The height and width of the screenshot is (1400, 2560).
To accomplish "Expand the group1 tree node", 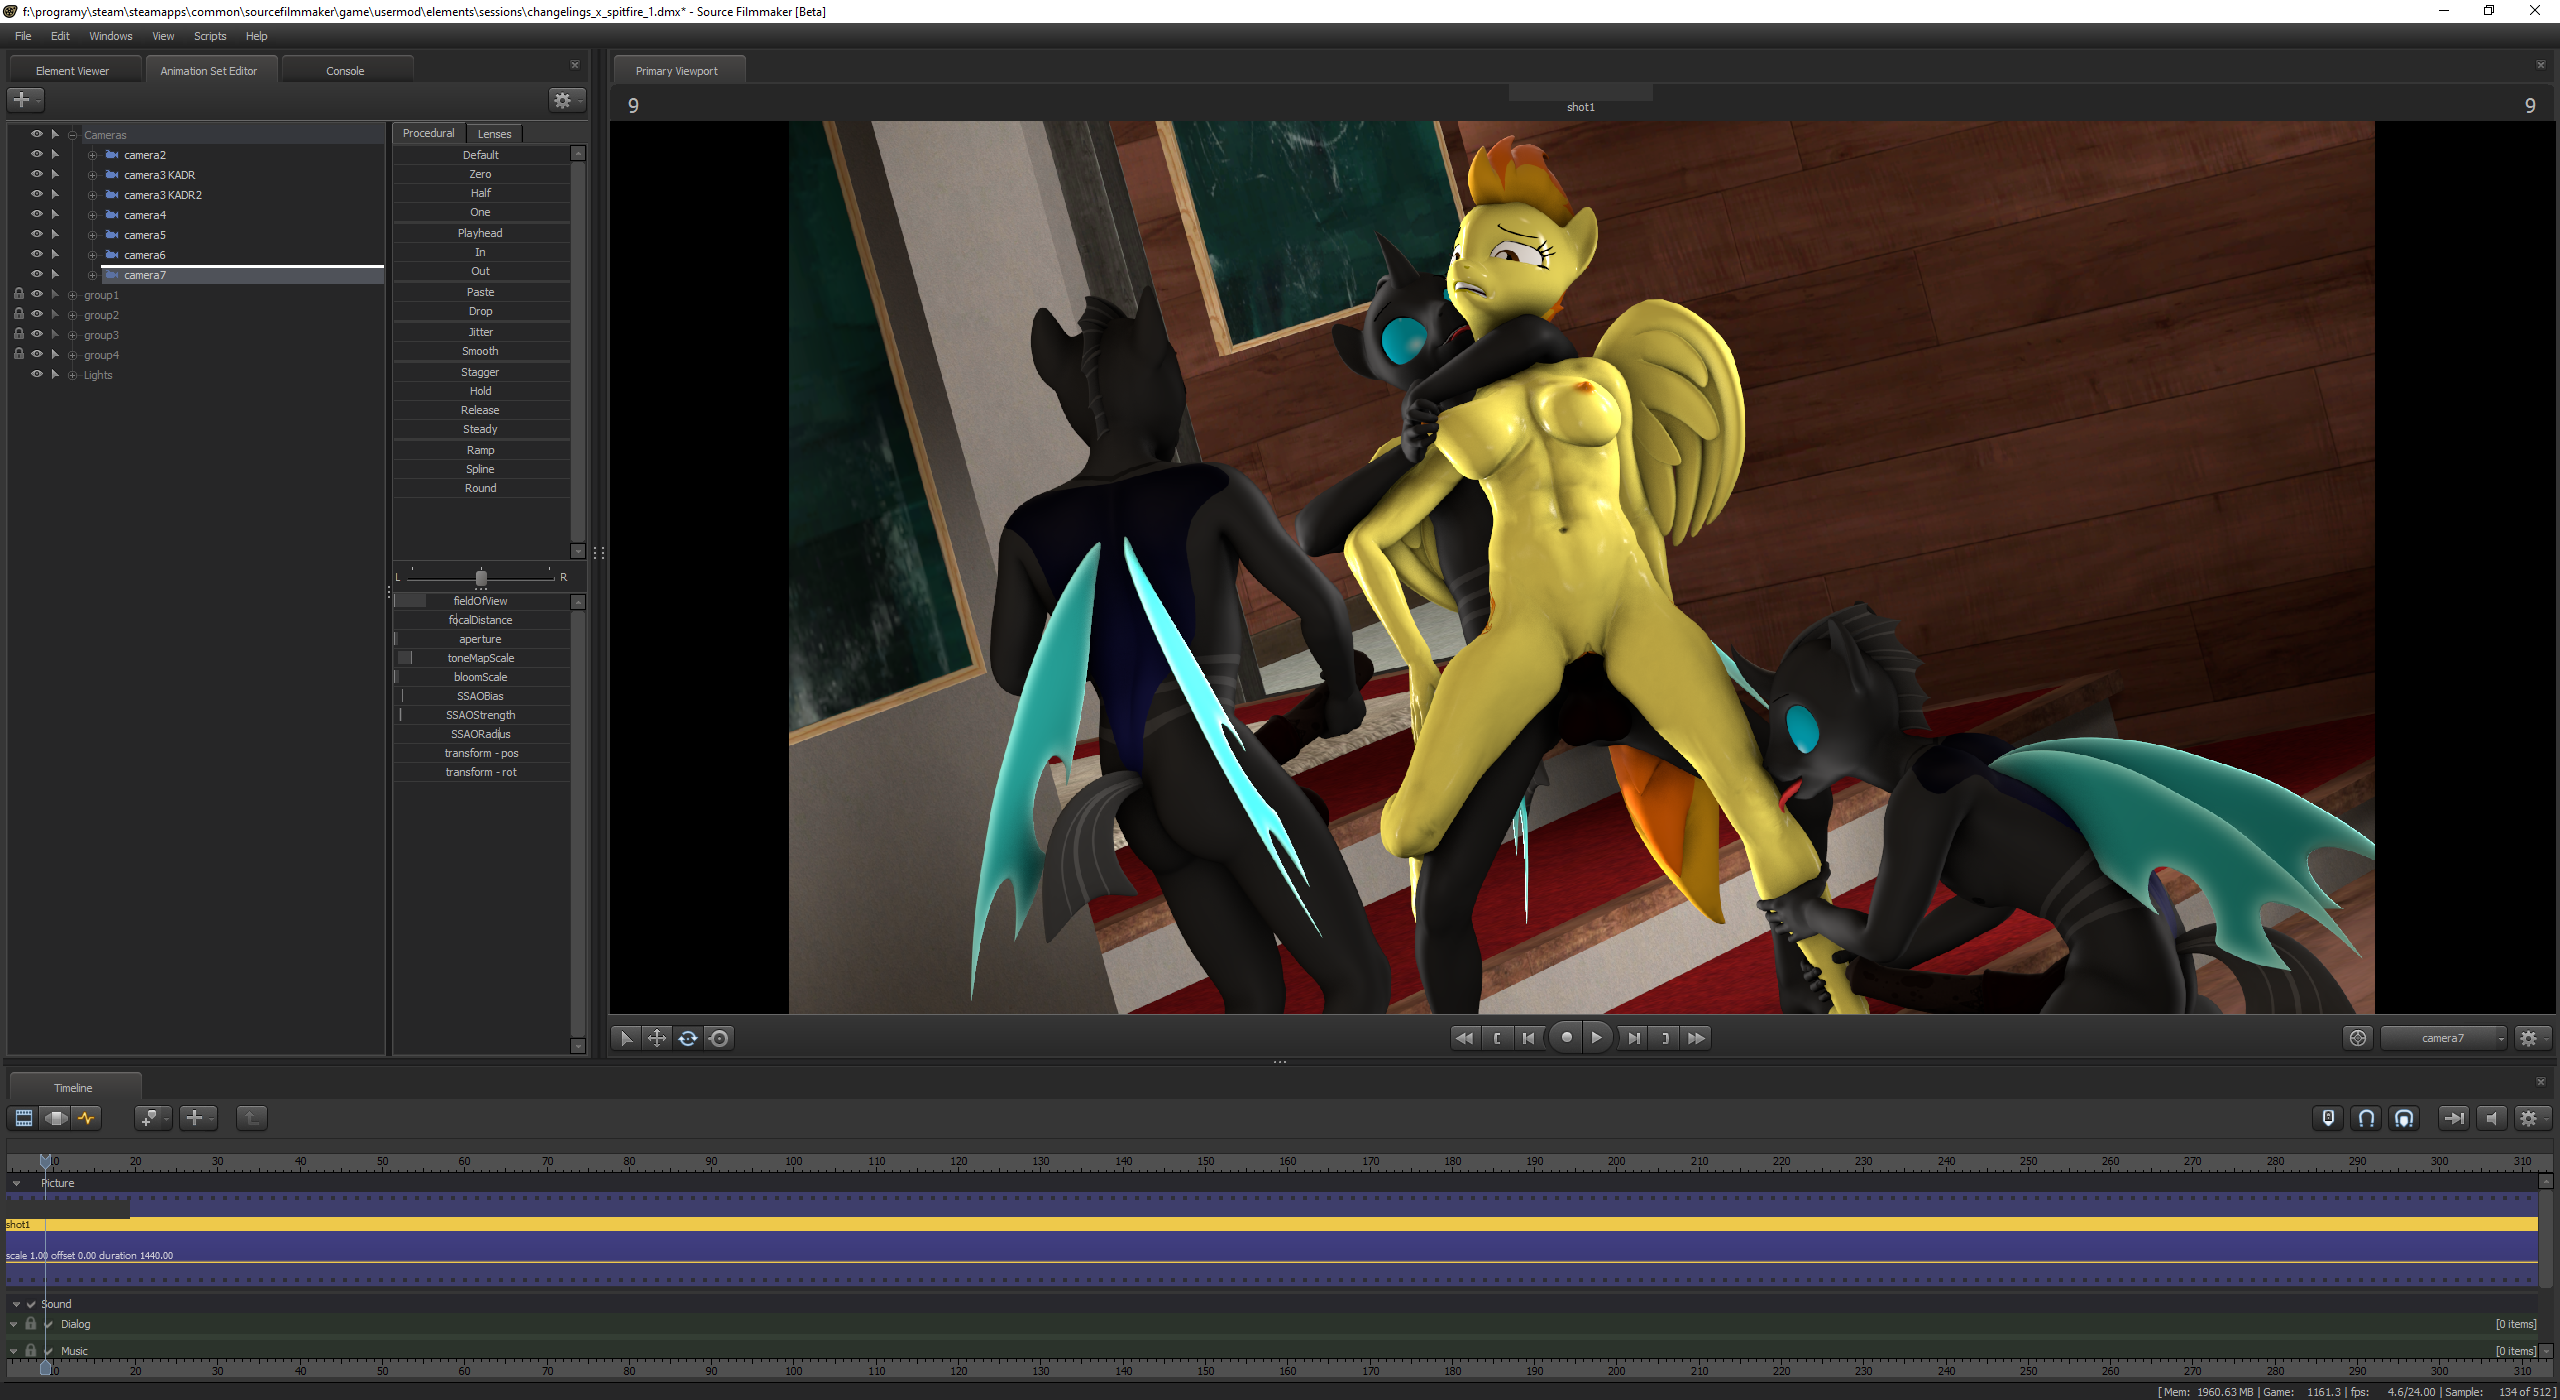I will pos(72,295).
